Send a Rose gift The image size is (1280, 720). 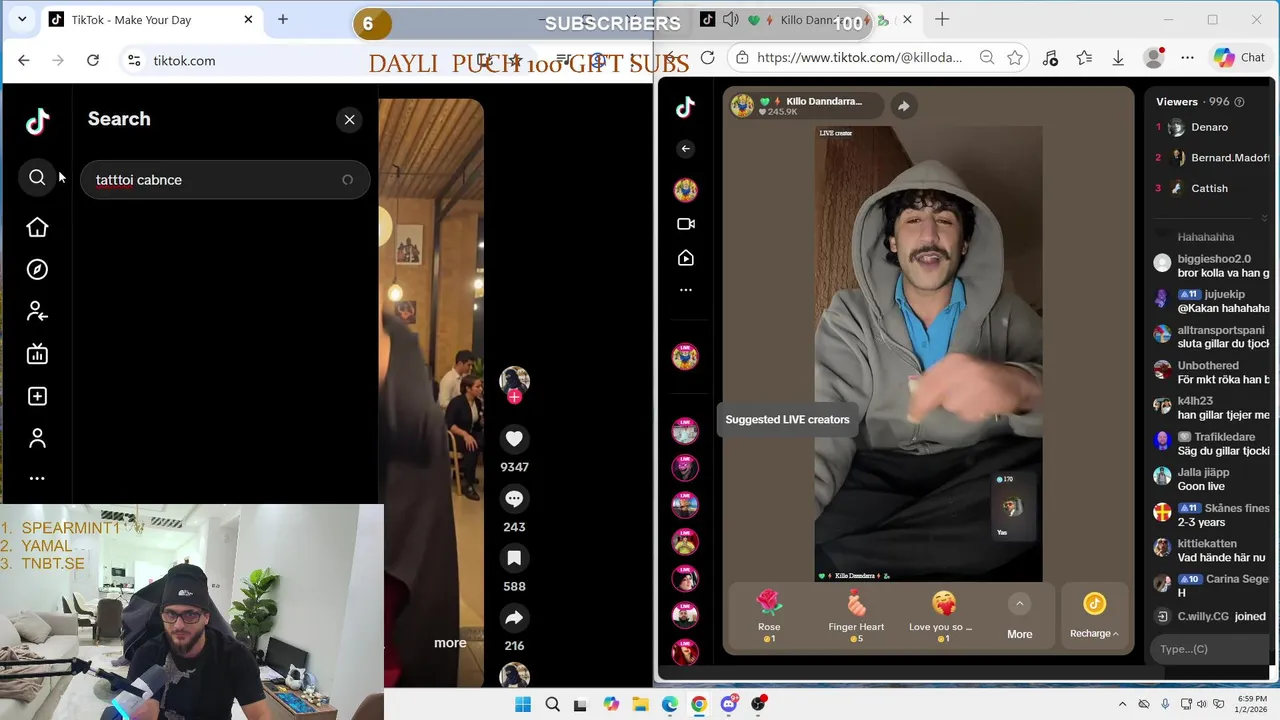[x=769, y=616]
